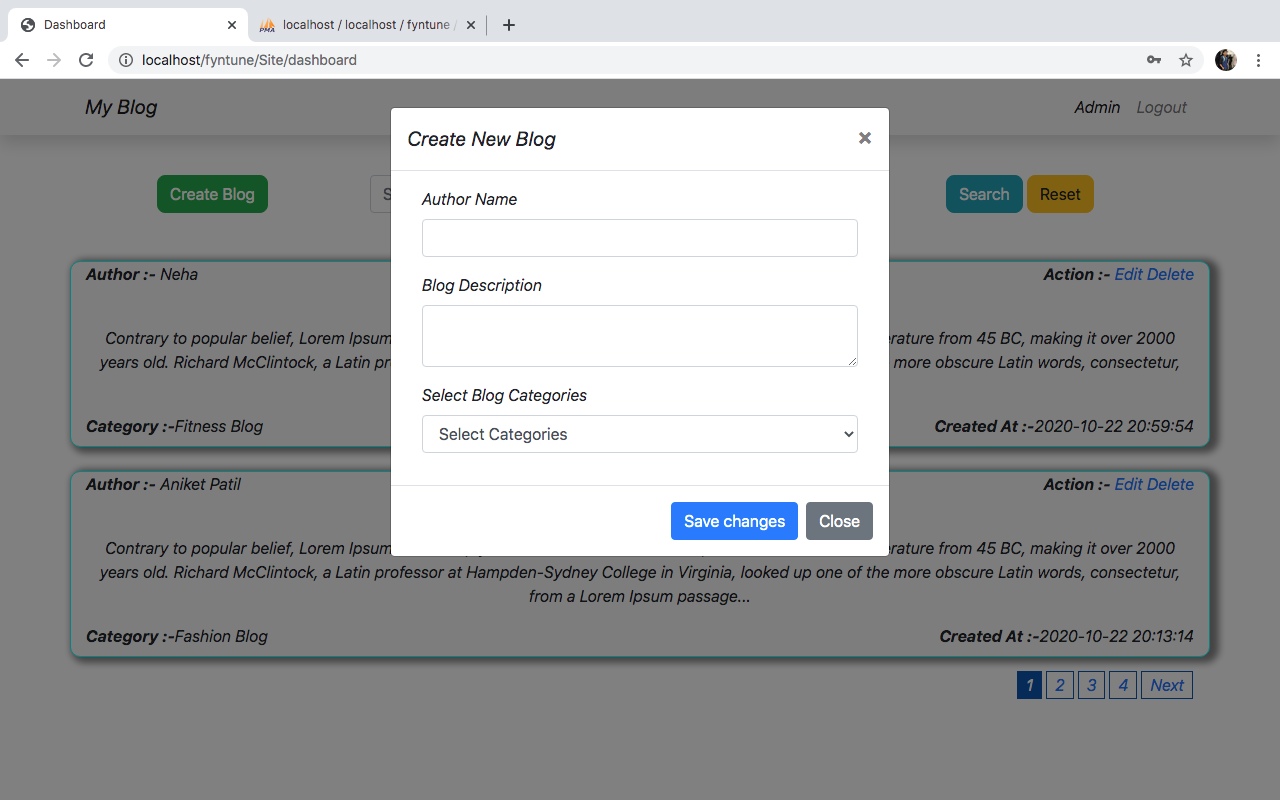Click the browser back arrow
The height and width of the screenshot is (800, 1280).
pos(22,60)
